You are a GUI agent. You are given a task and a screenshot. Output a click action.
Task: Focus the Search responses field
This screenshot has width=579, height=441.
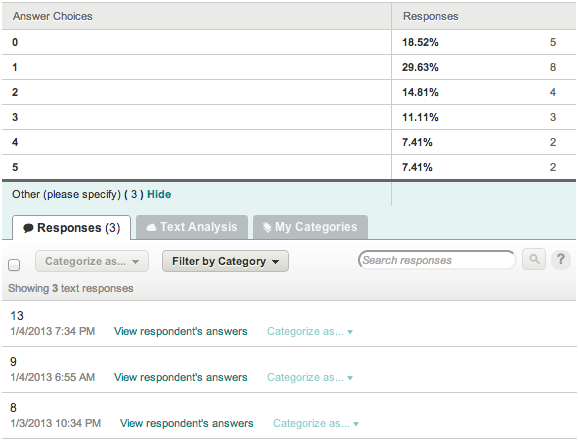pos(437,260)
